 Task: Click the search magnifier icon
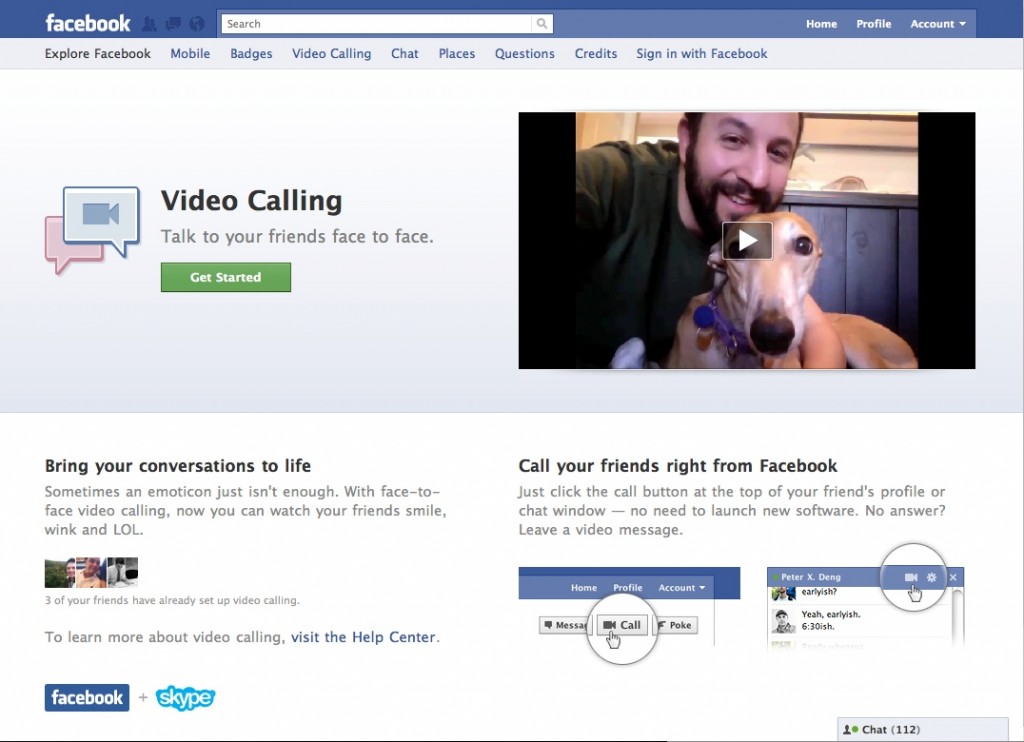(x=542, y=24)
